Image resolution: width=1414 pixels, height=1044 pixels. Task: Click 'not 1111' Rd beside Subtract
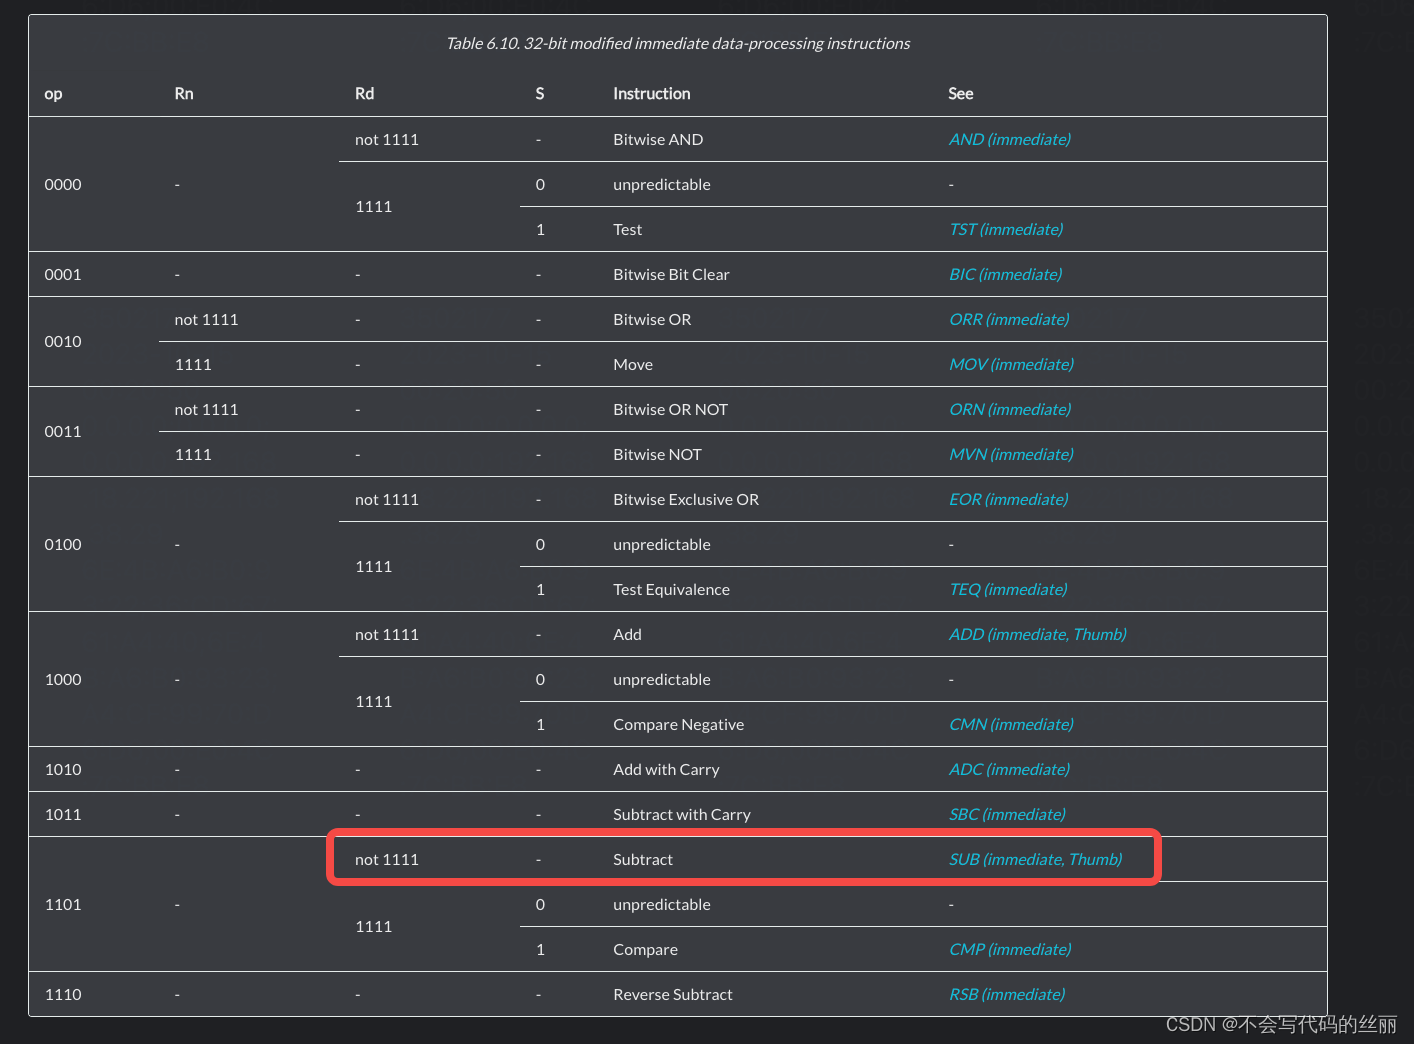tap(387, 860)
